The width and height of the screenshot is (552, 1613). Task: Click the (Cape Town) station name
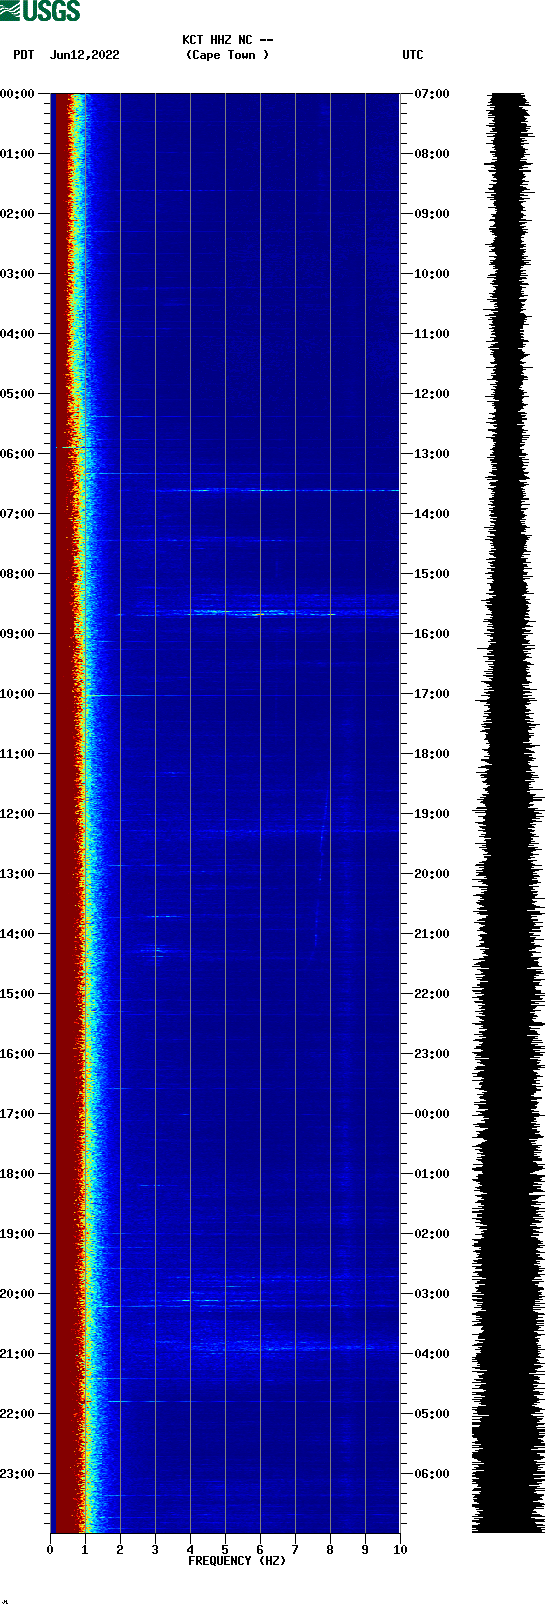228,55
